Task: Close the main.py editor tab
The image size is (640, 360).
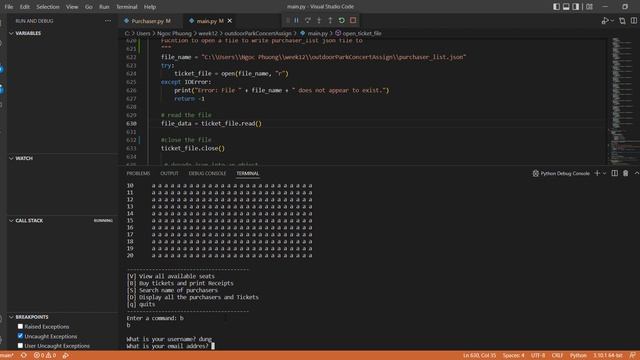Action: (x=230, y=21)
